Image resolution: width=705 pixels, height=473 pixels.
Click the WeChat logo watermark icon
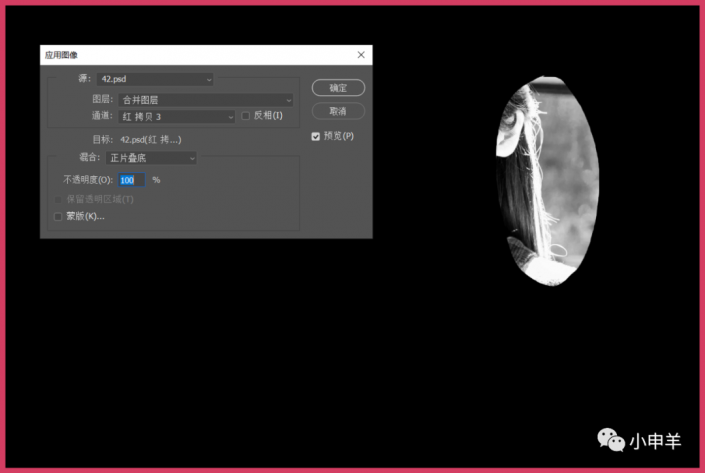tap(610, 440)
